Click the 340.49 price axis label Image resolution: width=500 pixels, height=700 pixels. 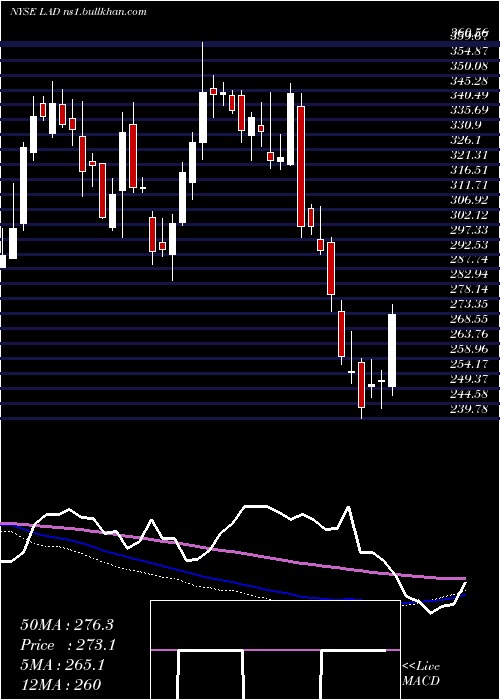(x=469, y=95)
